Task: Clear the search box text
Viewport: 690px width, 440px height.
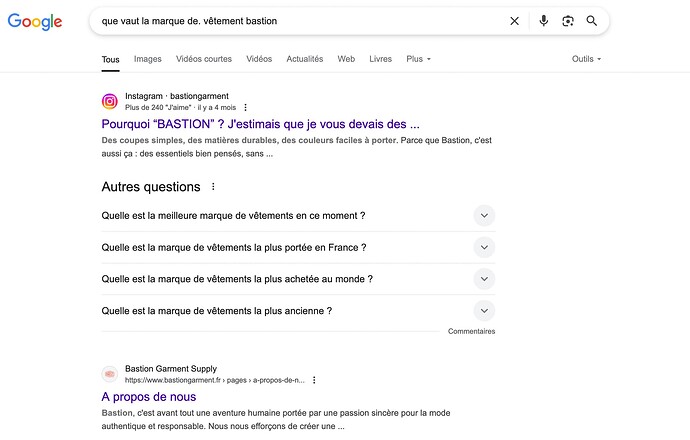Action: (x=514, y=21)
